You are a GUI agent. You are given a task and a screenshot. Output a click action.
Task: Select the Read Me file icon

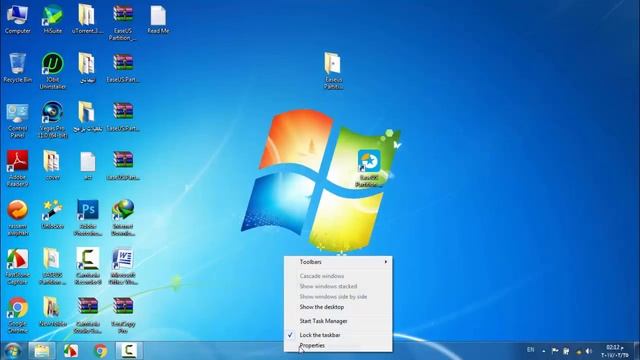pos(158,19)
